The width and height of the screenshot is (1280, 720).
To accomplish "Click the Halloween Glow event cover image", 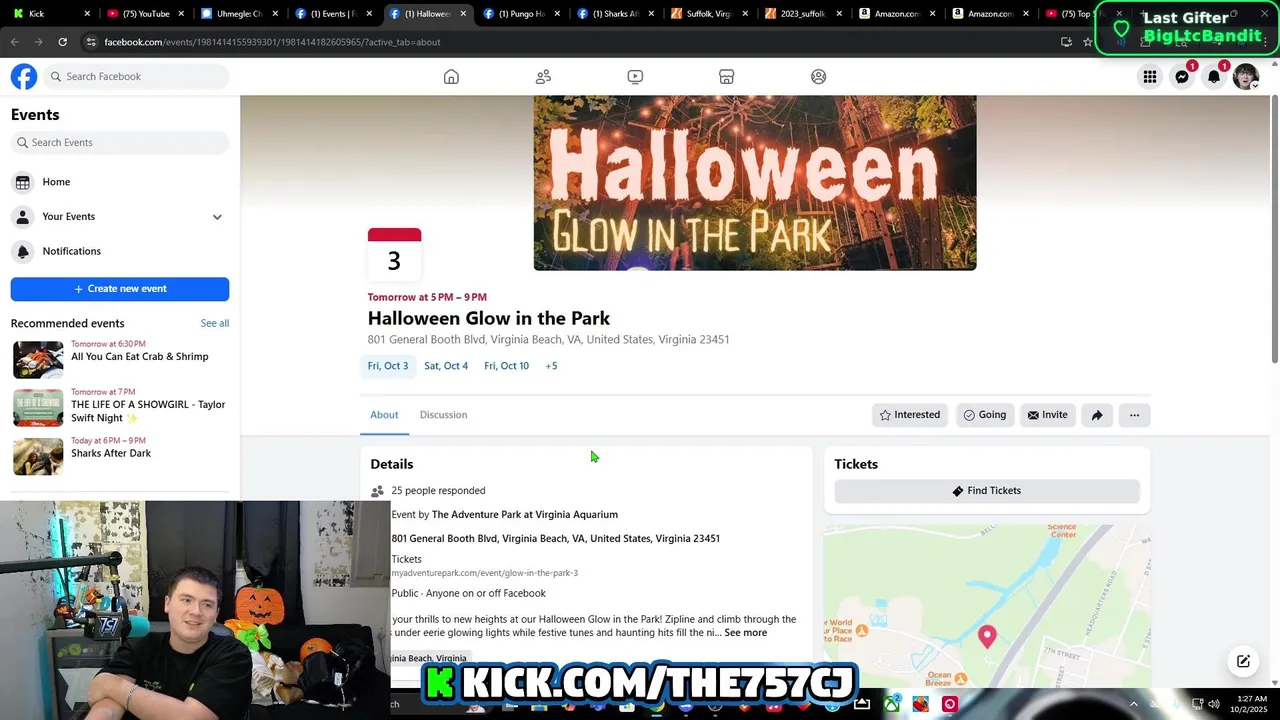I will point(755,183).
